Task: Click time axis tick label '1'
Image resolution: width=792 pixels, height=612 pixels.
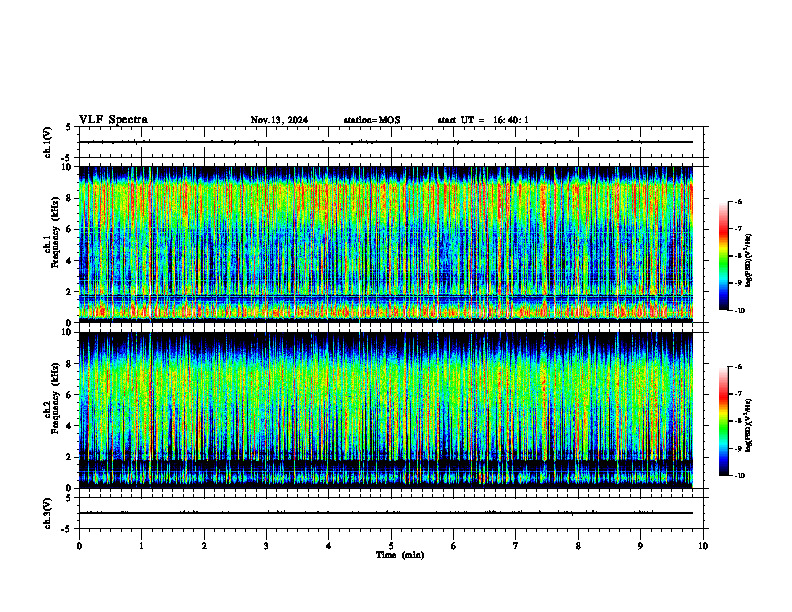Action: point(141,546)
